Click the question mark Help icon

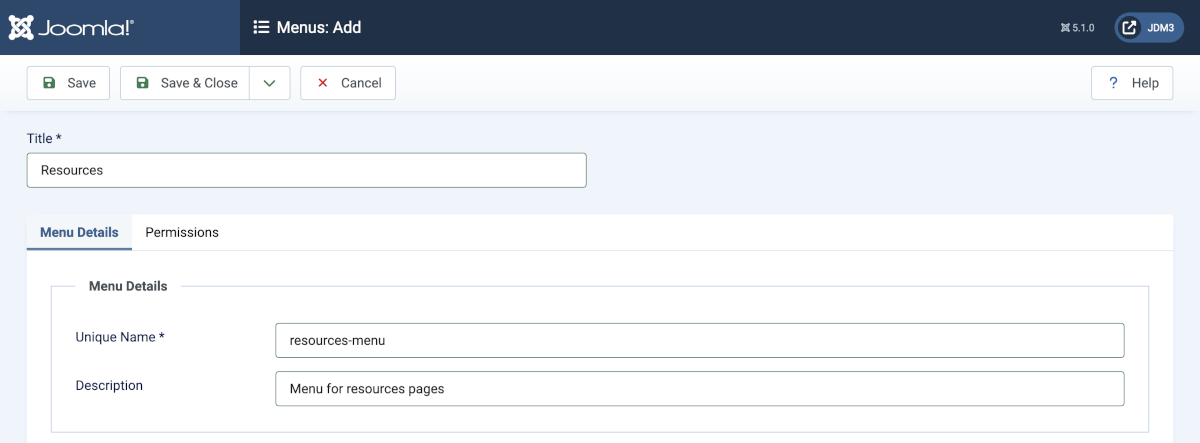[1113, 83]
